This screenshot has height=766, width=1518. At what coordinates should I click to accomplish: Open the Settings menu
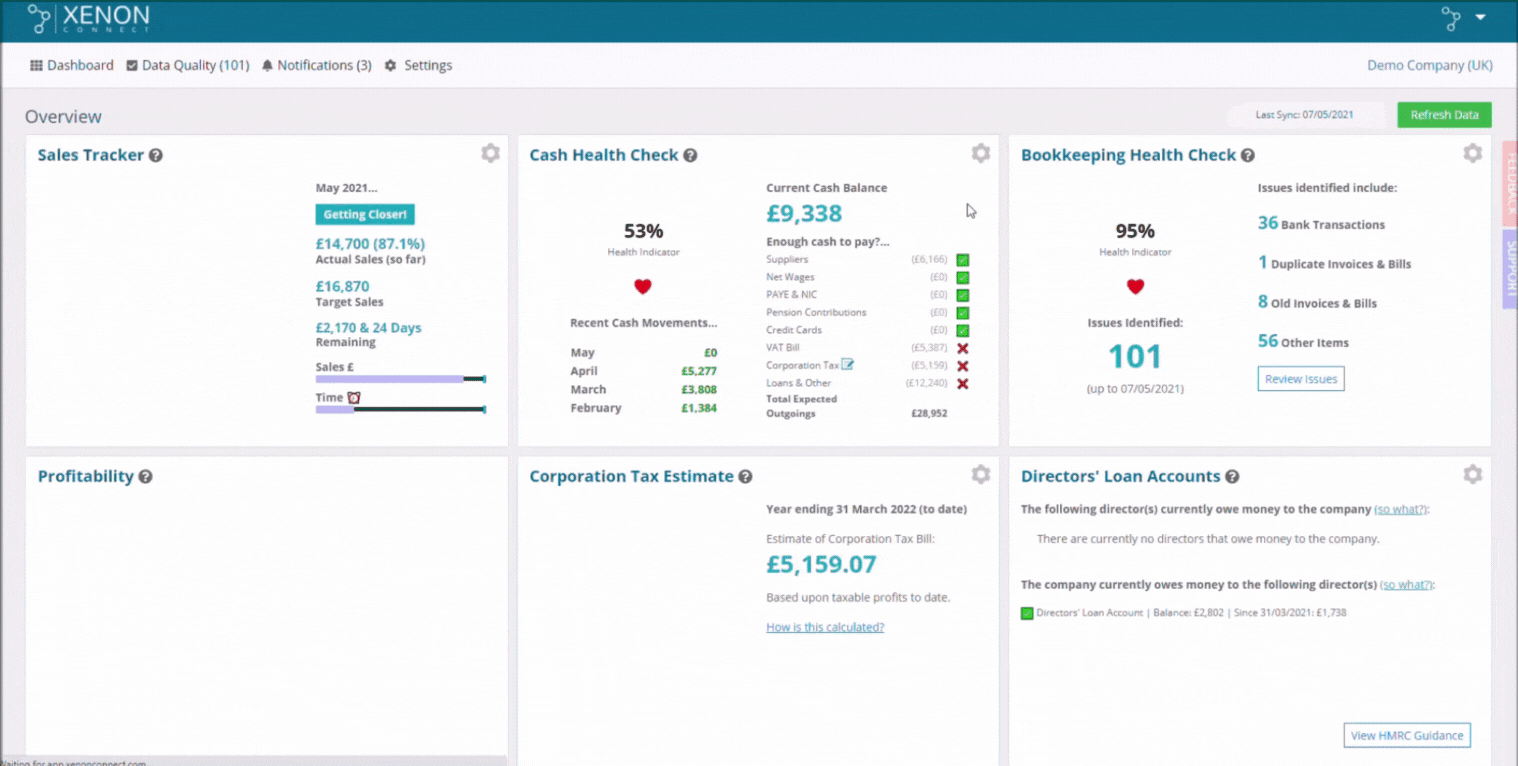[418, 65]
